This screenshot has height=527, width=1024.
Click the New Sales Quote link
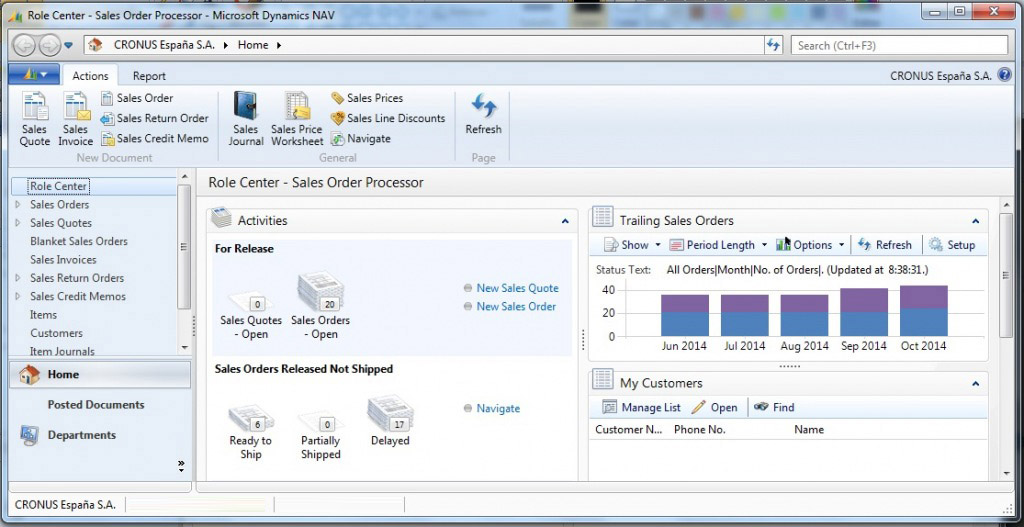coord(517,288)
